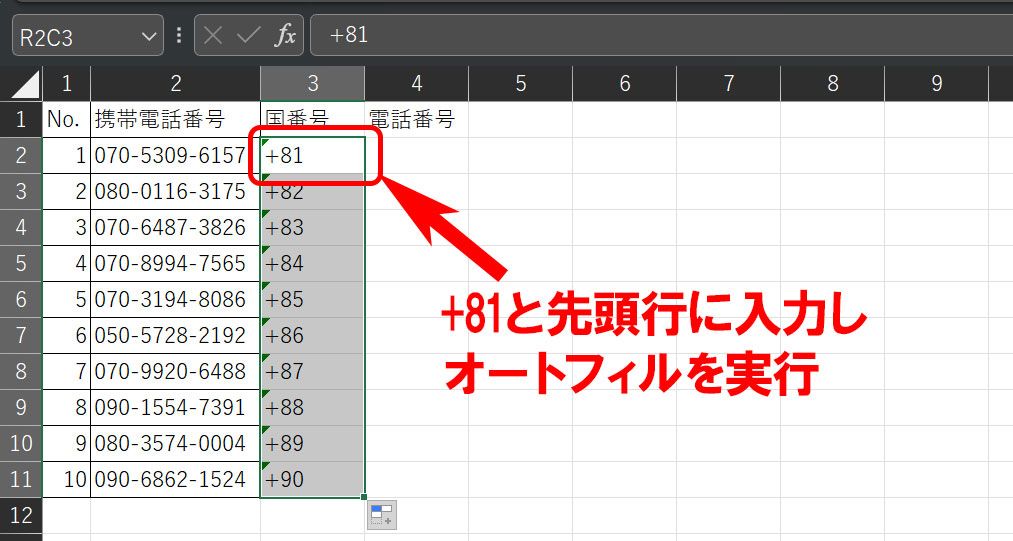1013x541 pixels.
Task: Select cell with 070-3194-8086
Action: click(176, 299)
